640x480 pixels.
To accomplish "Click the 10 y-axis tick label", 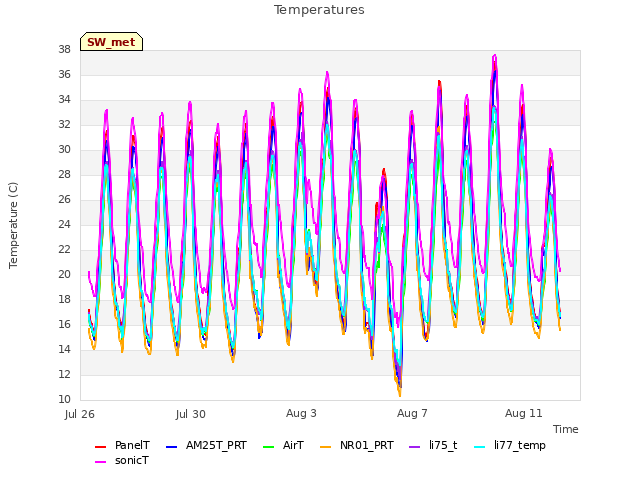I will point(64,400).
